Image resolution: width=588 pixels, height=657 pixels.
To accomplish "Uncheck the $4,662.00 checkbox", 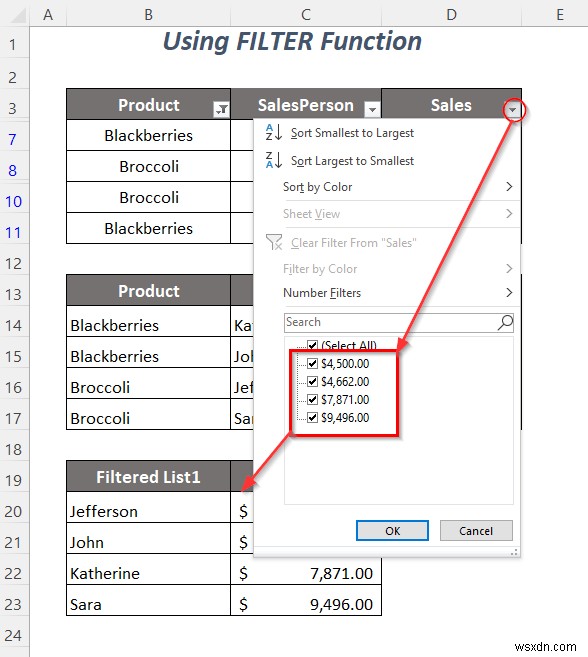I will 312,381.
